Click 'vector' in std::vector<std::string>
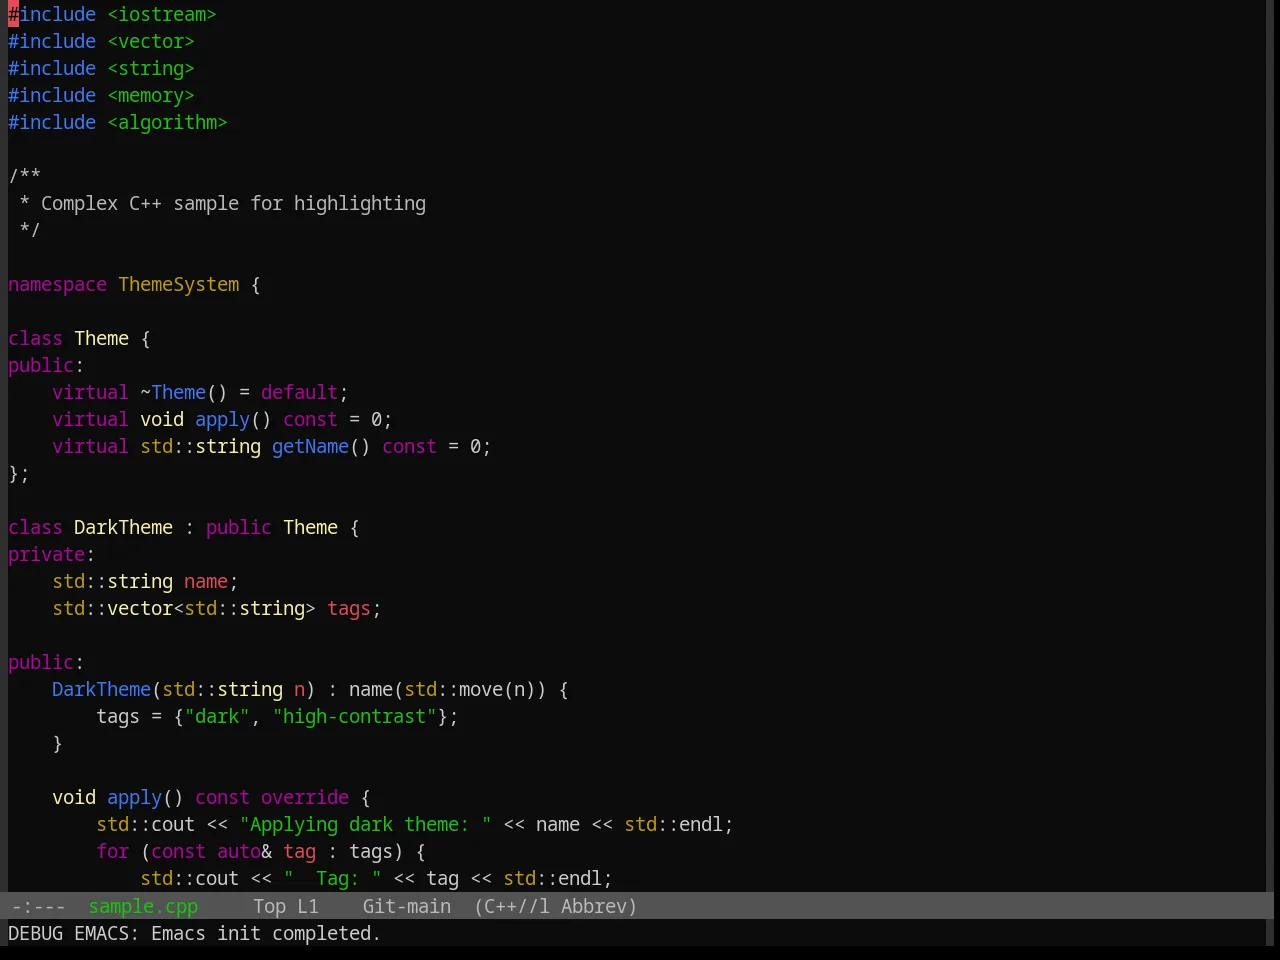This screenshot has height=960, width=1280. pyautogui.click(x=140, y=608)
